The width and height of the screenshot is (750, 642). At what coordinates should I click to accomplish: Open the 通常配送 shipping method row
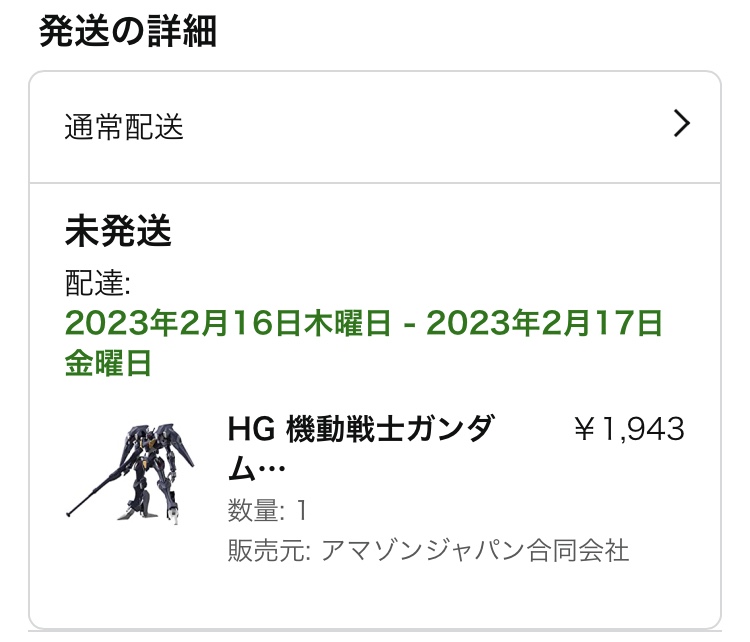pyautogui.click(x=375, y=127)
